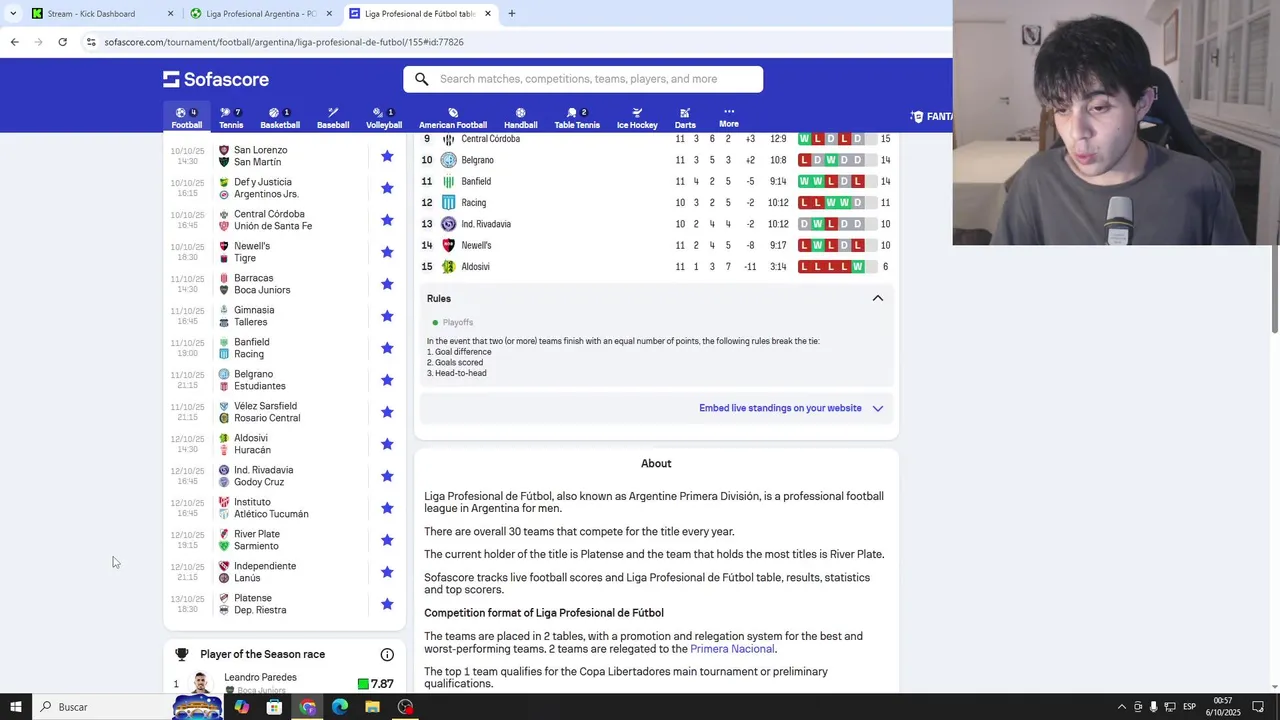This screenshot has height=720, width=1280.
Task: Open File Explorer from the taskbar
Action: click(372, 707)
